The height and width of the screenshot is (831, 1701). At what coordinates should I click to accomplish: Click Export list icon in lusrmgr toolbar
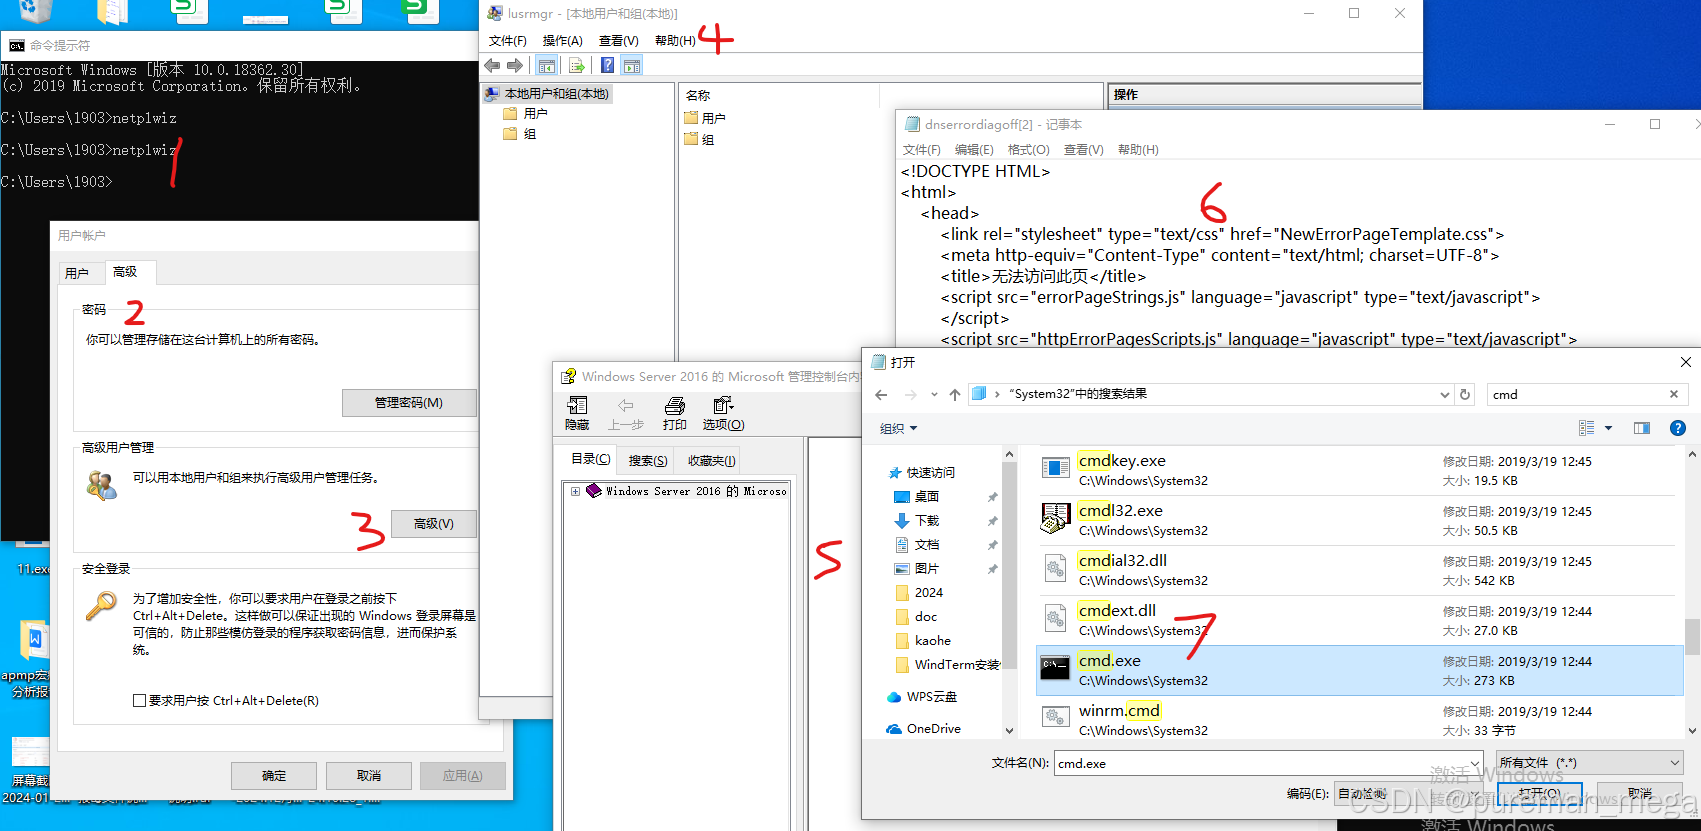576,65
